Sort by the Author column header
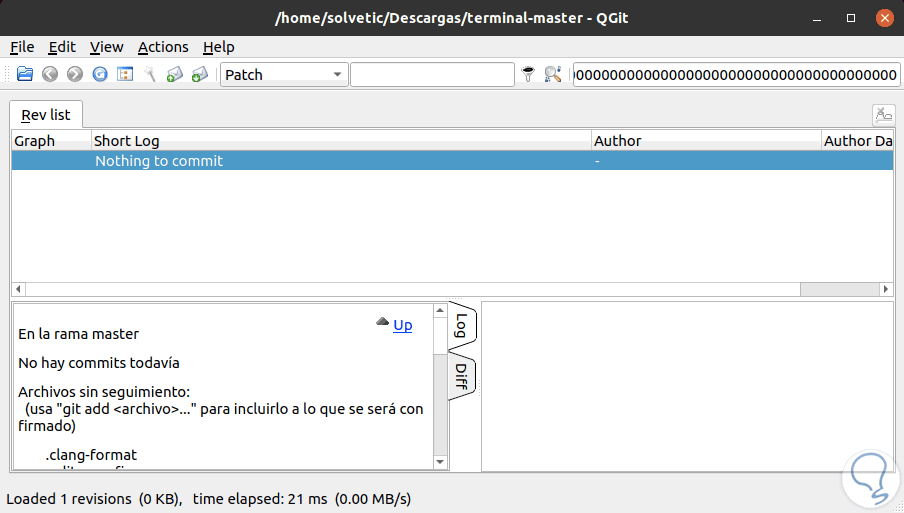 click(706, 141)
